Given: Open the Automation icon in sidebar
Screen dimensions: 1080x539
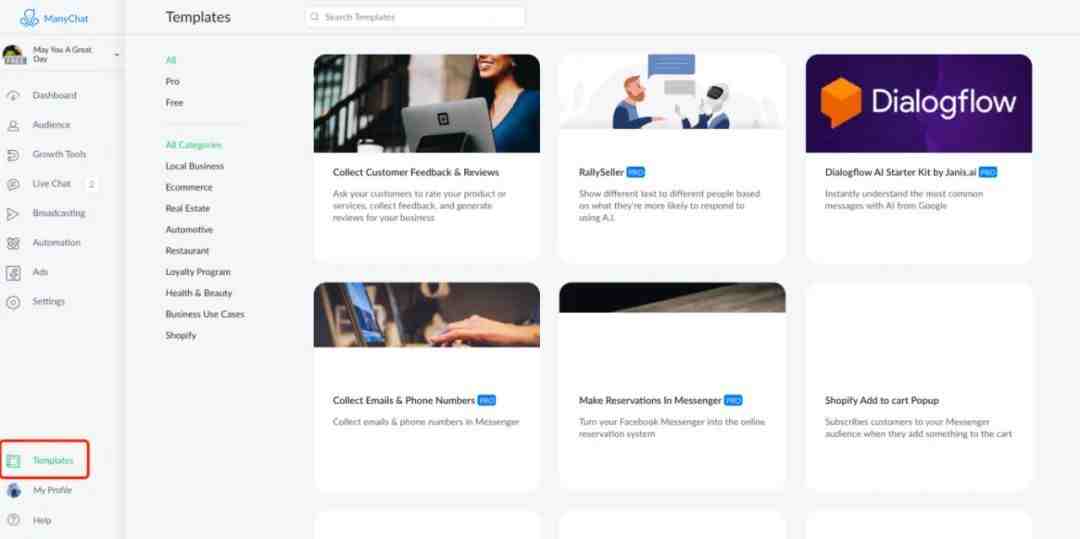Looking at the screenshot, I should coord(13,243).
